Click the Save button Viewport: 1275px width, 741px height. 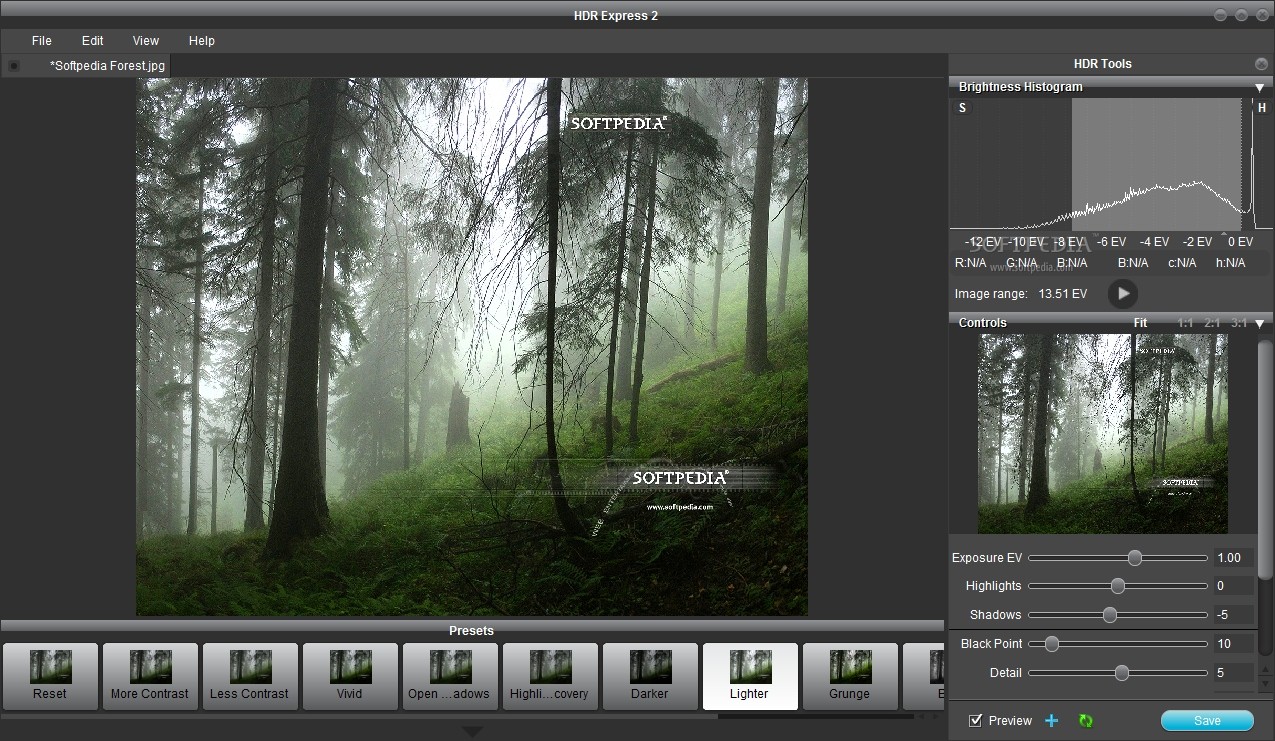[1207, 721]
